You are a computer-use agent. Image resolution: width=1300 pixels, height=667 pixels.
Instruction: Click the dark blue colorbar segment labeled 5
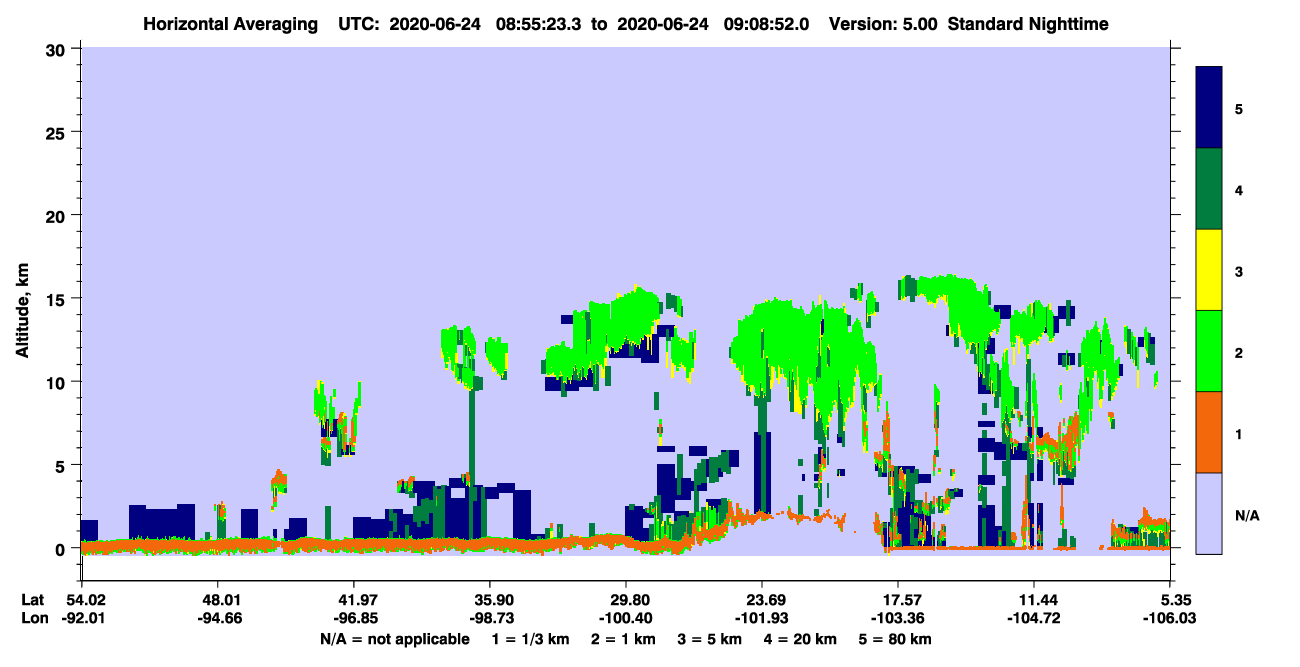[x=1209, y=108]
